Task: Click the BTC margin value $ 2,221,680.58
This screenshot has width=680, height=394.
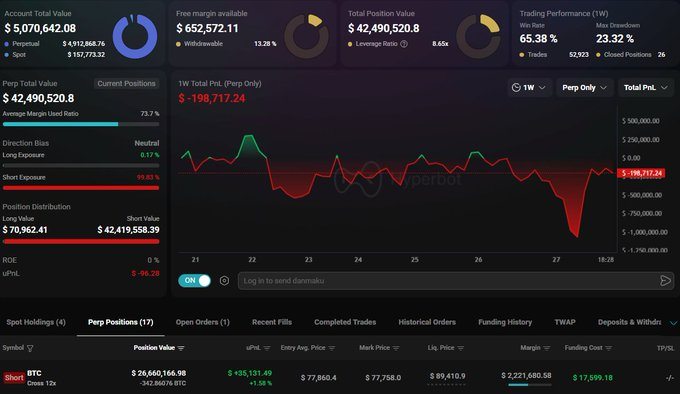Action: [x=526, y=375]
